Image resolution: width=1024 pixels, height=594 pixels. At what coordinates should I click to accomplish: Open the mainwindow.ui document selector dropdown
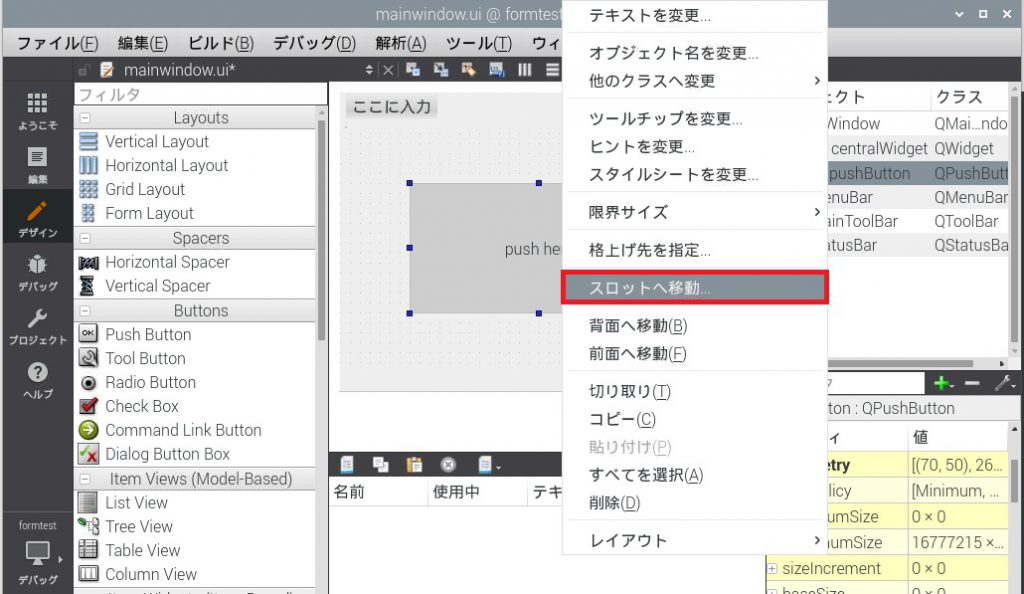(x=369, y=70)
